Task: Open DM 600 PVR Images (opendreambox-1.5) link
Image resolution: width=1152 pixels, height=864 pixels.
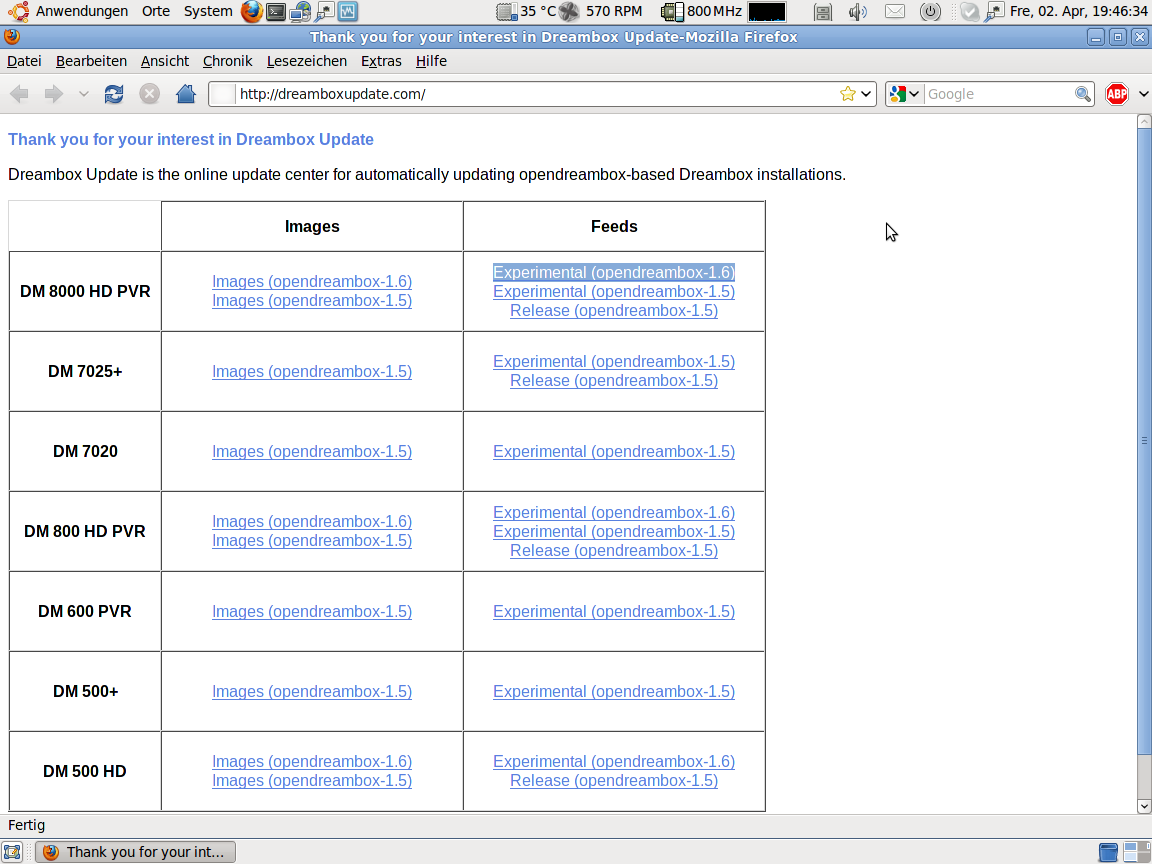Action: point(311,612)
